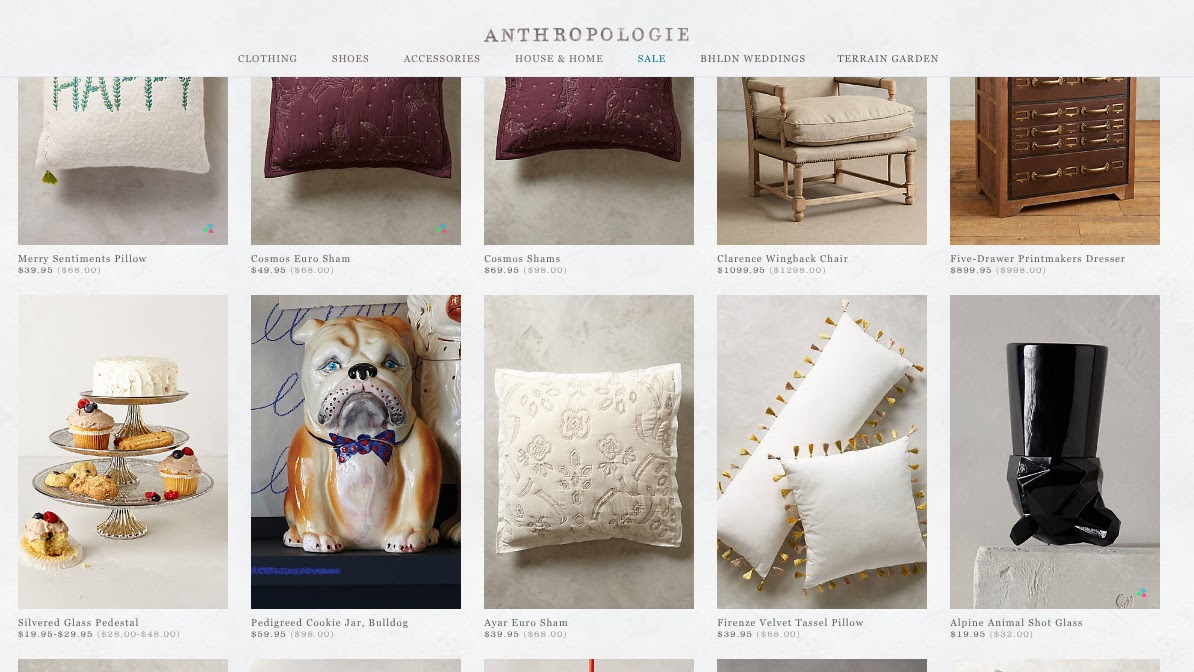Screen dimensions: 1194x672
Task: Go to the Accessories section
Action: point(442,59)
